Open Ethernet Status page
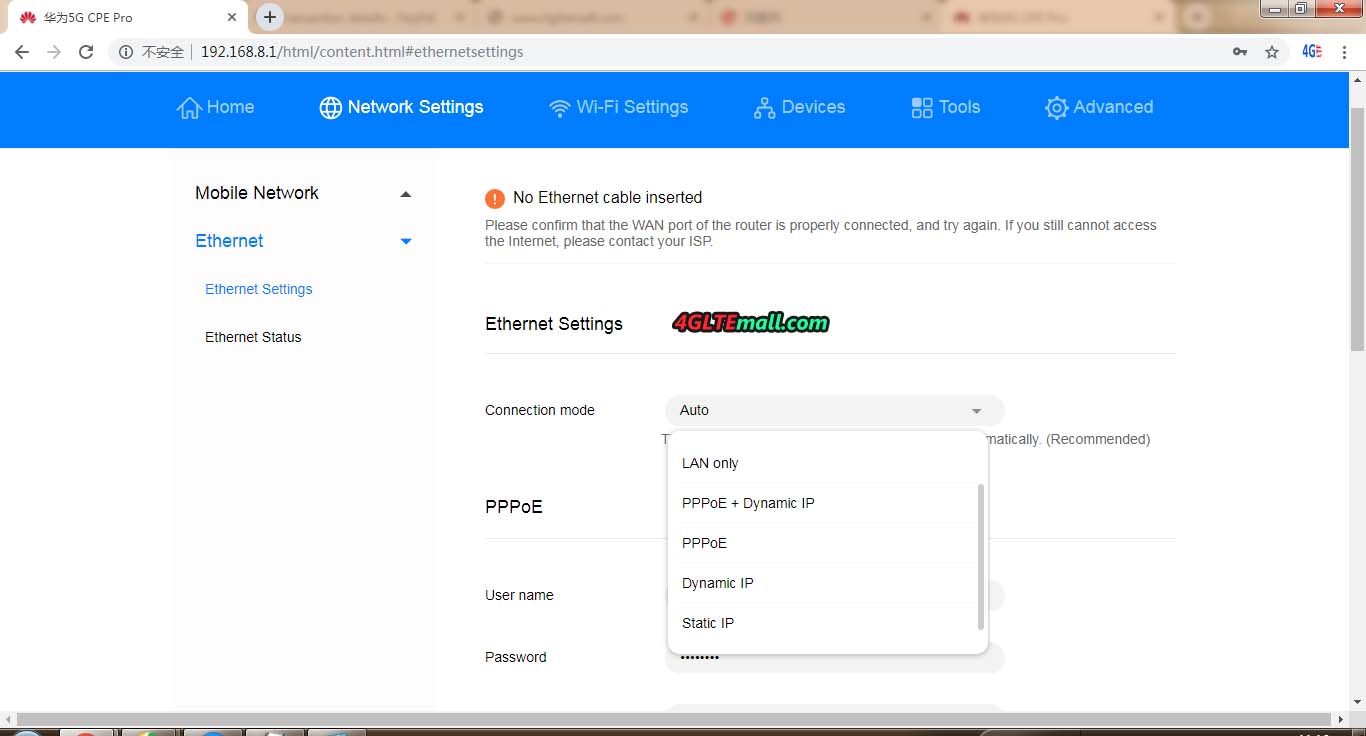 pos(253,337)
